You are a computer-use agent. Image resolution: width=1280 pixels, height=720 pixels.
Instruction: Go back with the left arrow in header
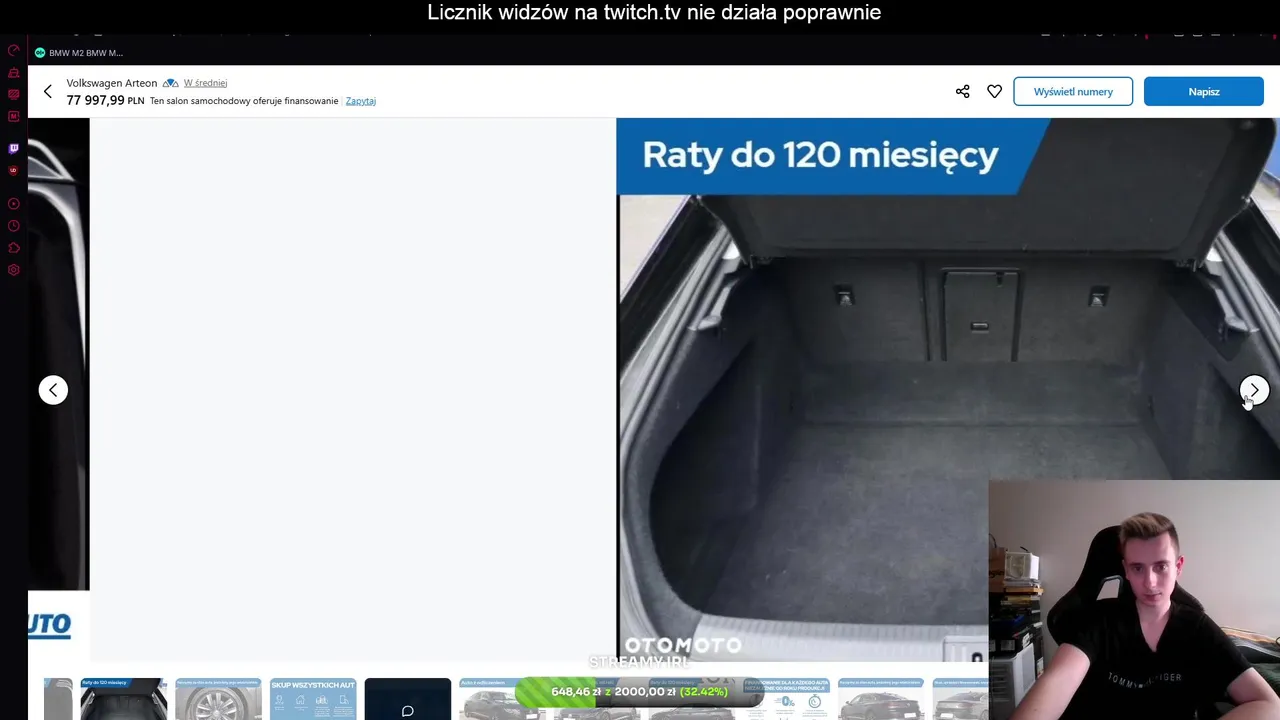click(x=47, y=91)
